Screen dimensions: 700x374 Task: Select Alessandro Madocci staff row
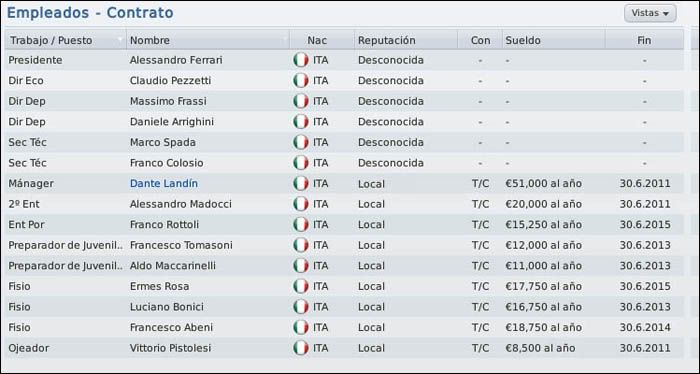[x=344, y=204]
